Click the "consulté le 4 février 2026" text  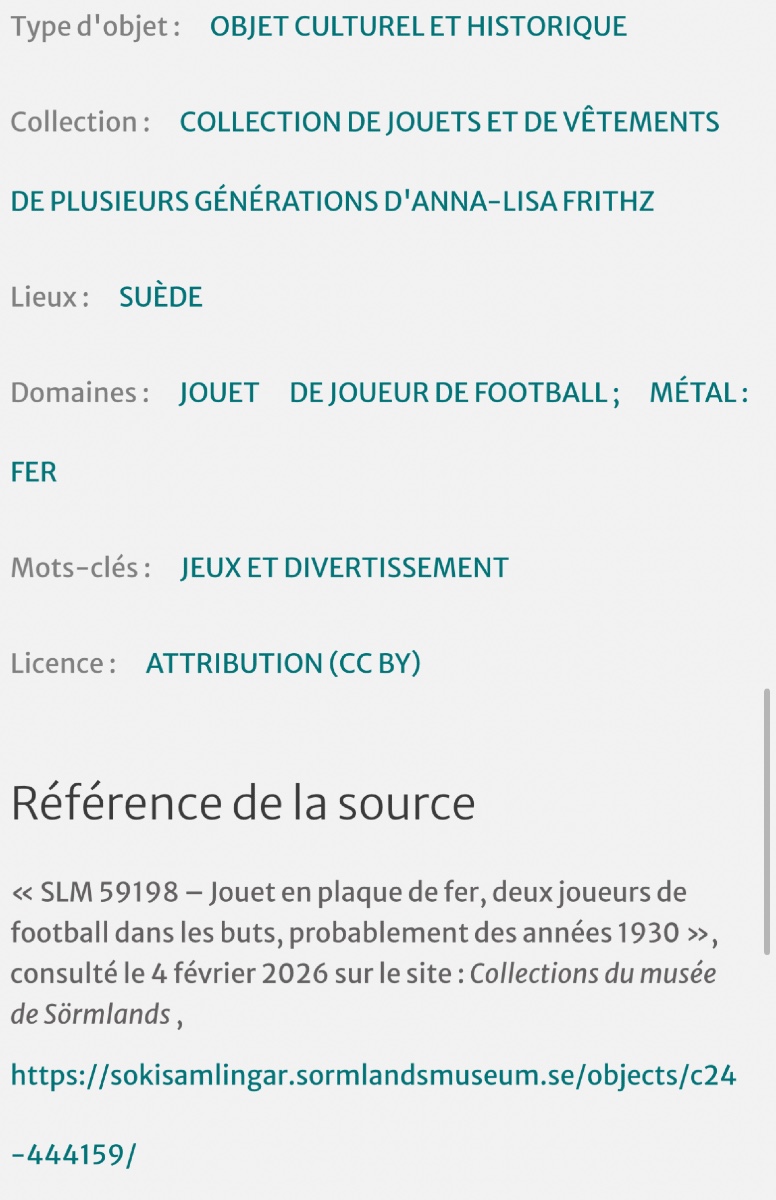pos(150,974)
